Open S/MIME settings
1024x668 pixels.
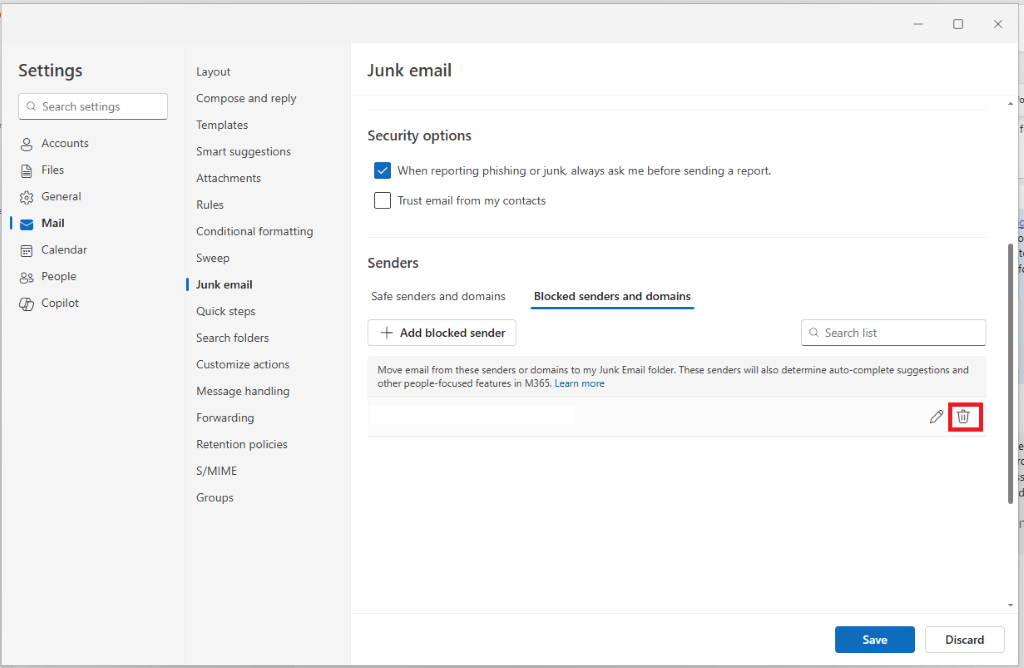tap(216, 471)
